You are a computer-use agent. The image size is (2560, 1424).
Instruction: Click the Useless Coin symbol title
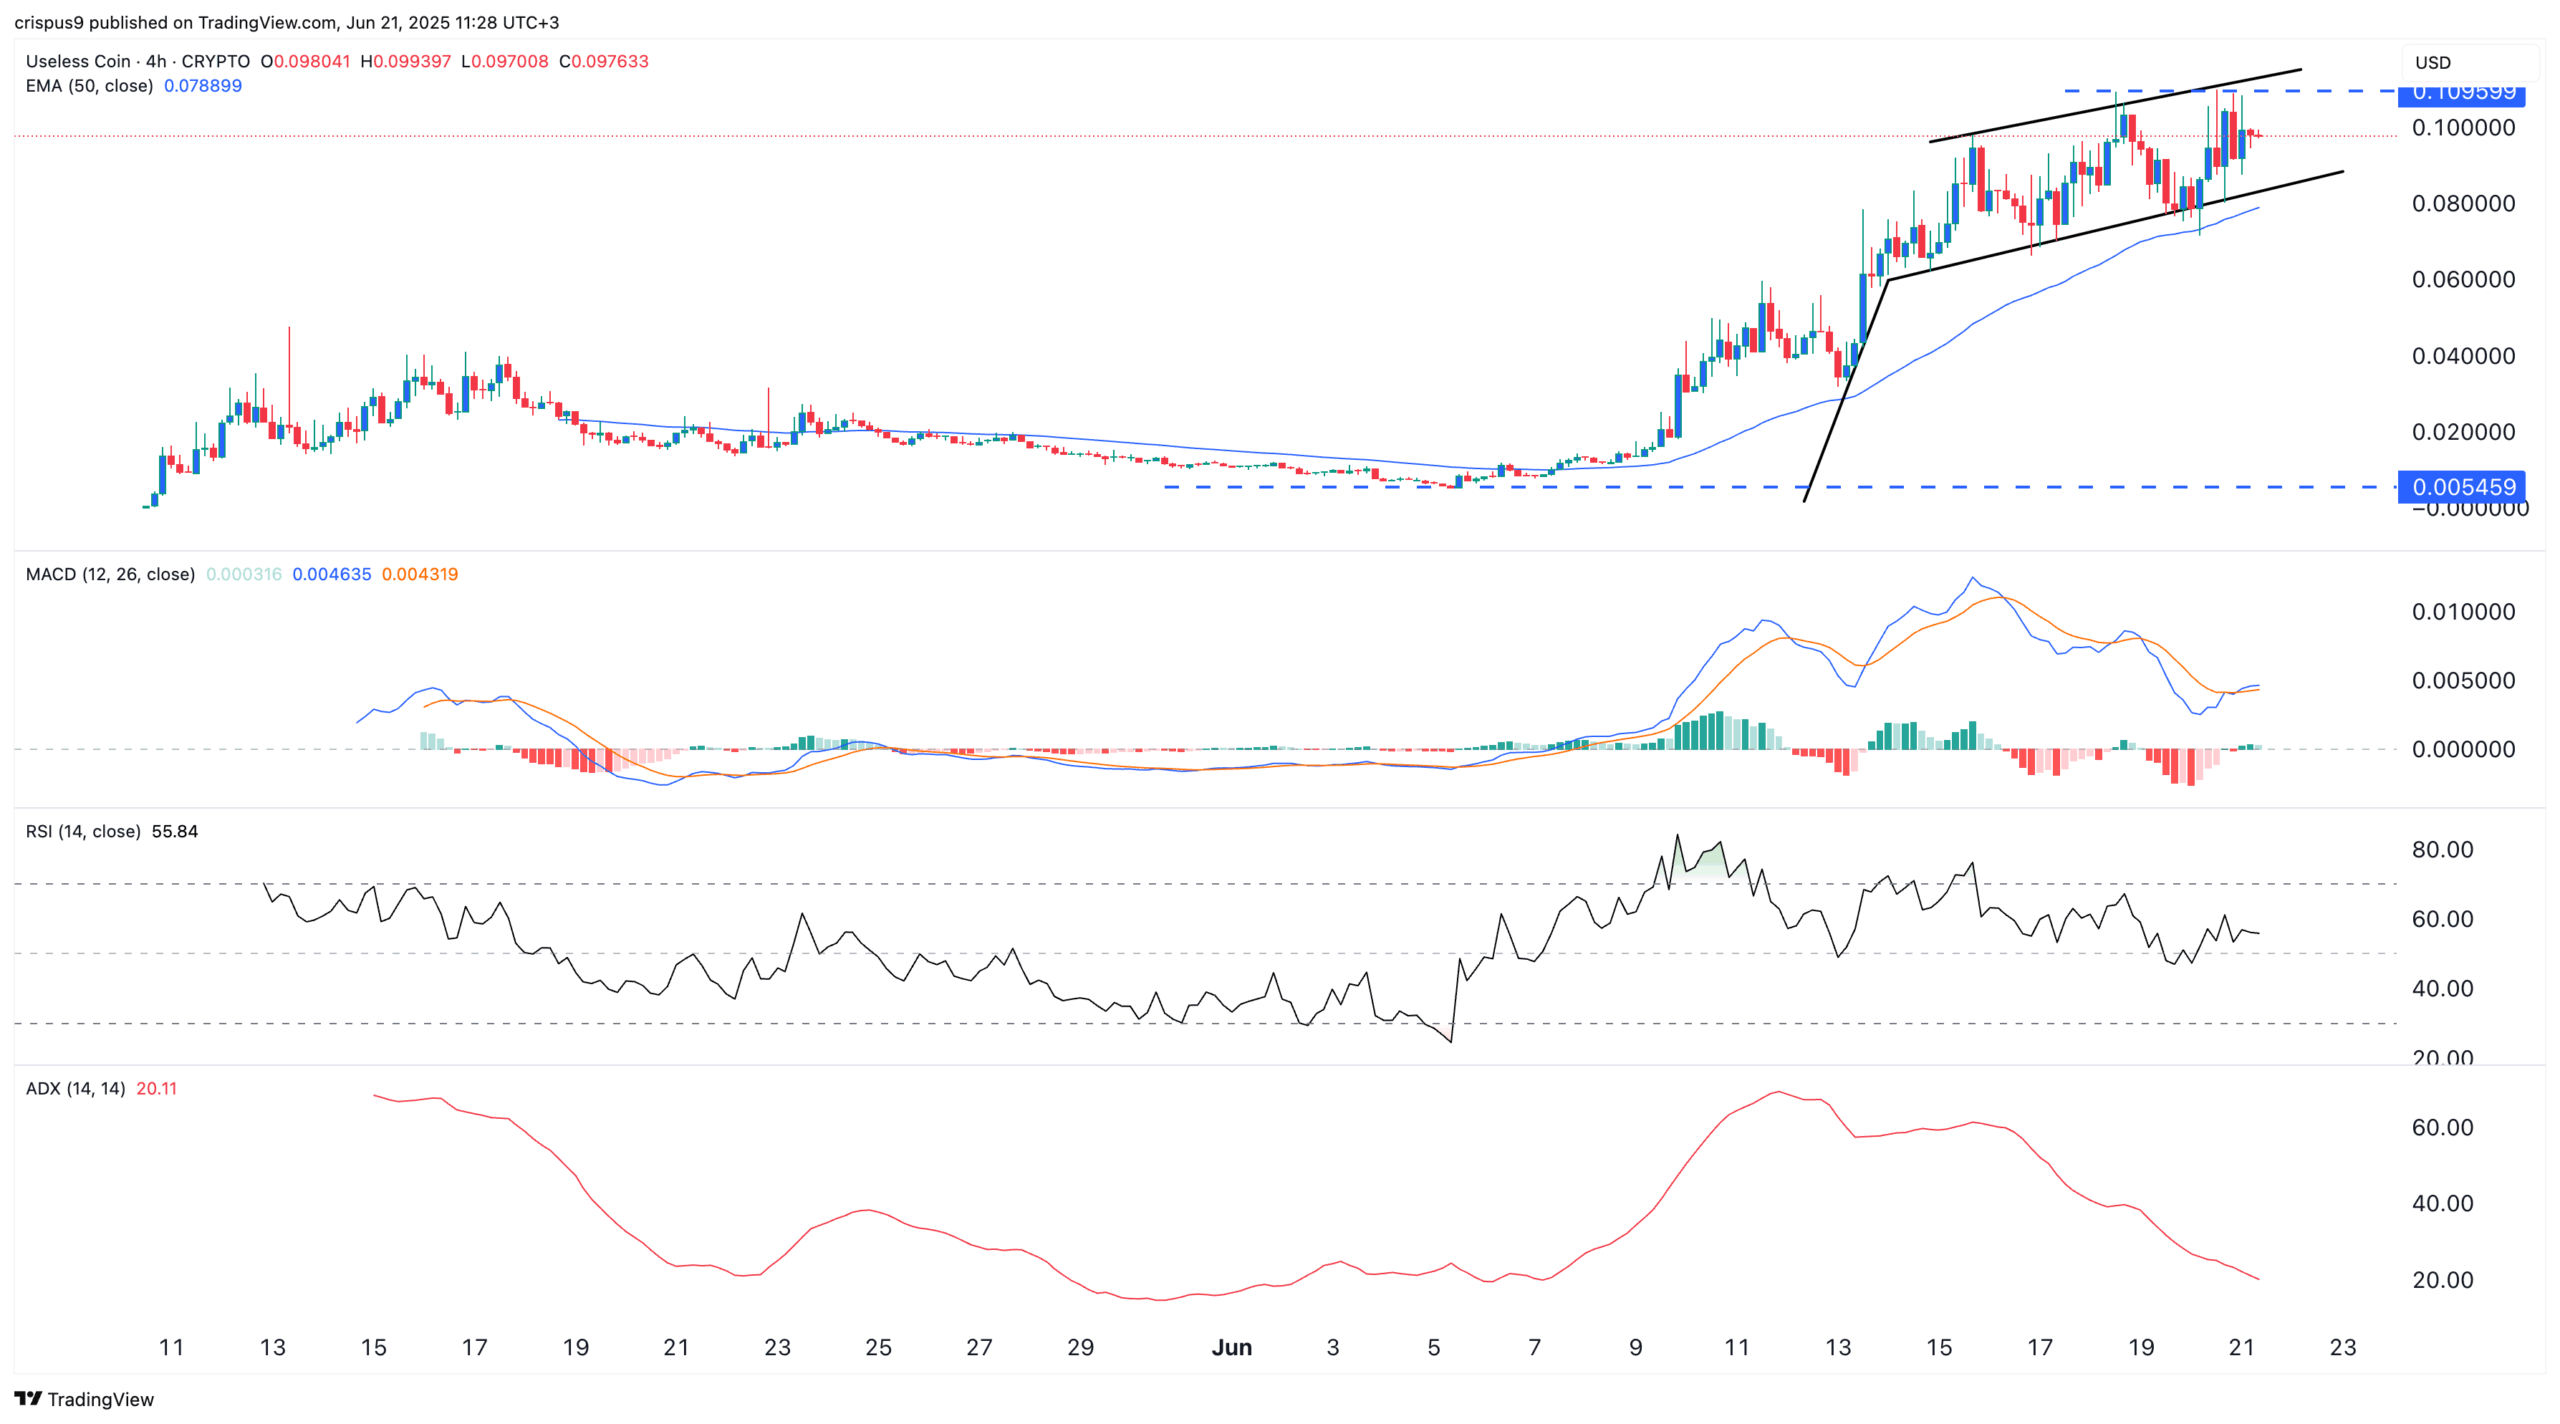[x=78, y=61]
